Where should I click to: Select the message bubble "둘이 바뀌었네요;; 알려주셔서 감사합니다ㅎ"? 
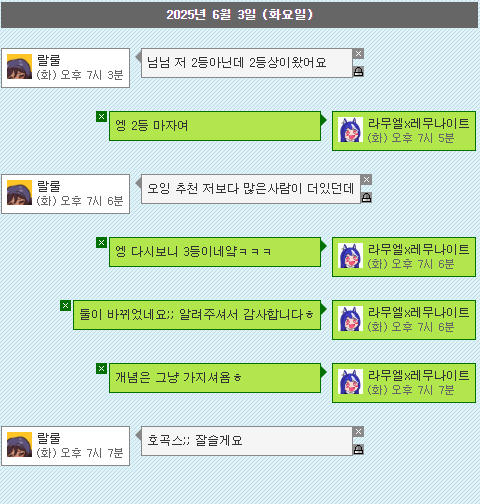click(197, 315)
